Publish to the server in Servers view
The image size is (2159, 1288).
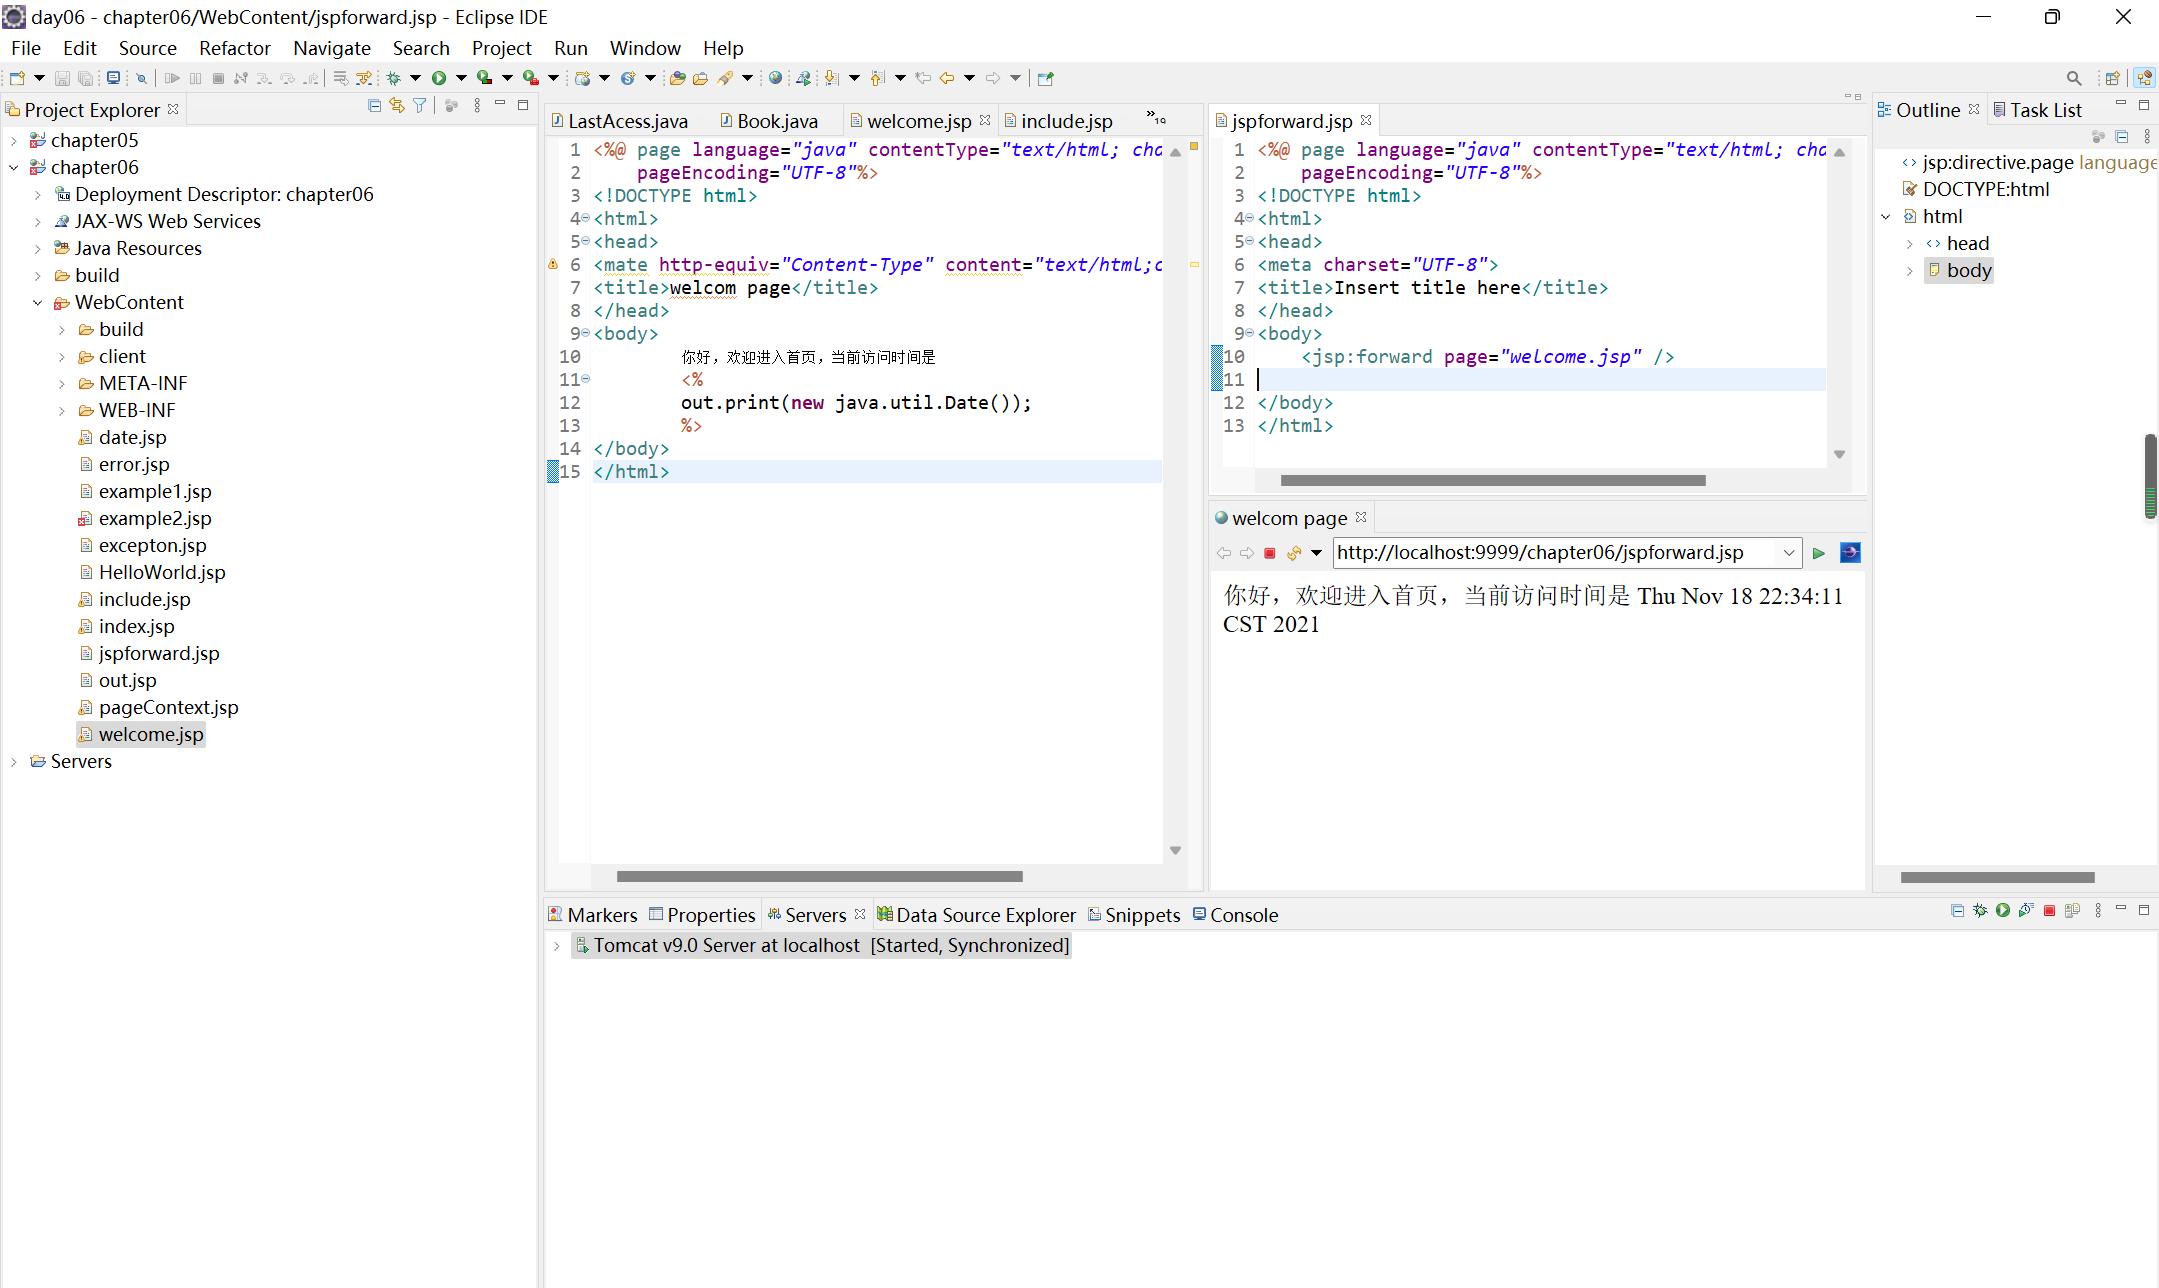(2072, 911)
